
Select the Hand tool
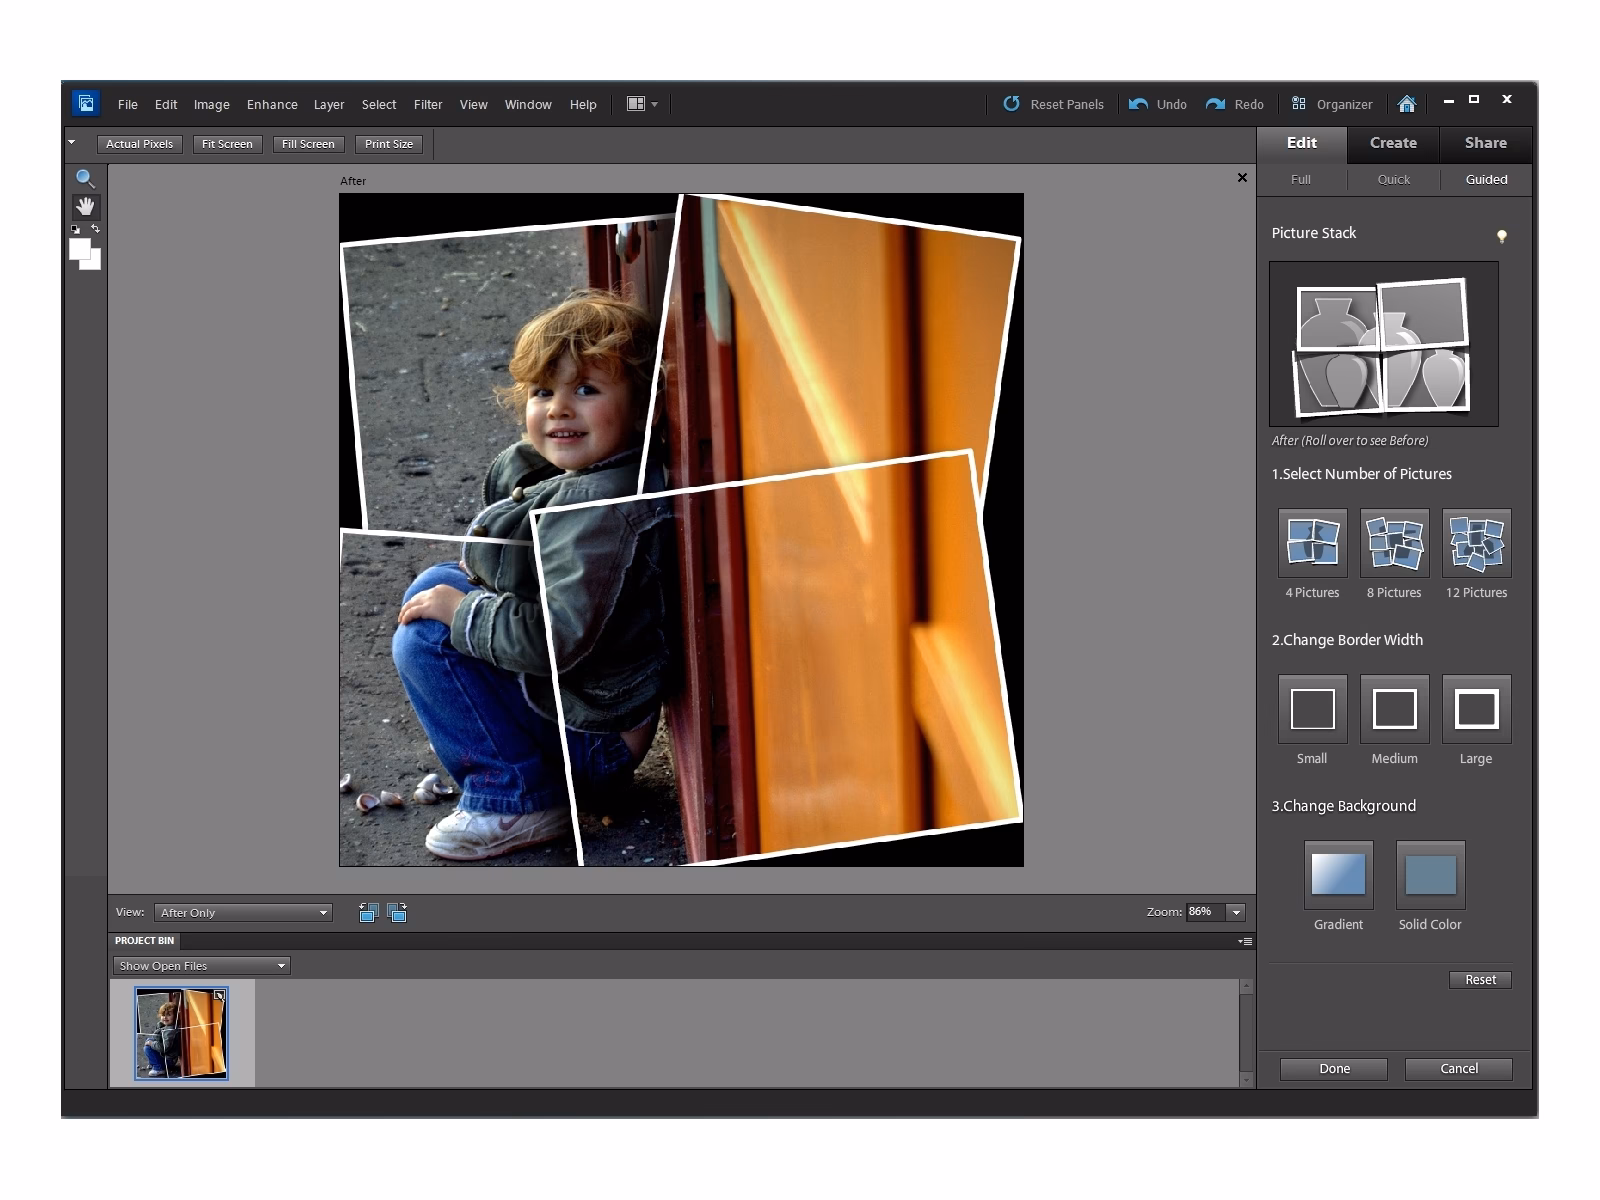[x=86, y=207]
